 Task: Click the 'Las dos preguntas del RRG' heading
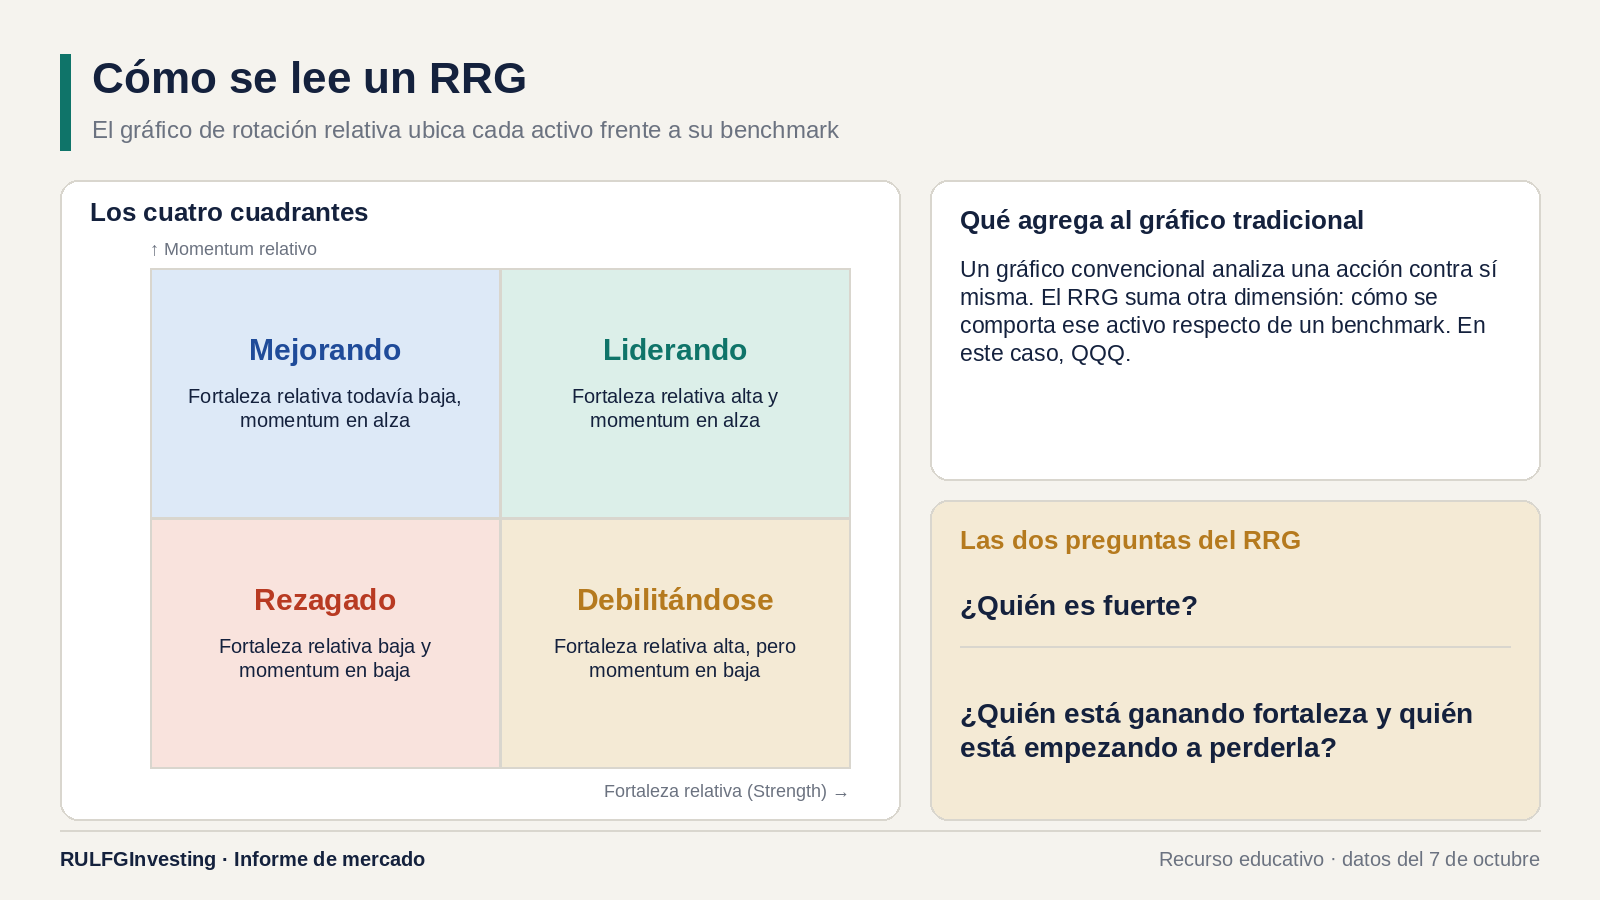(1130, 540)
